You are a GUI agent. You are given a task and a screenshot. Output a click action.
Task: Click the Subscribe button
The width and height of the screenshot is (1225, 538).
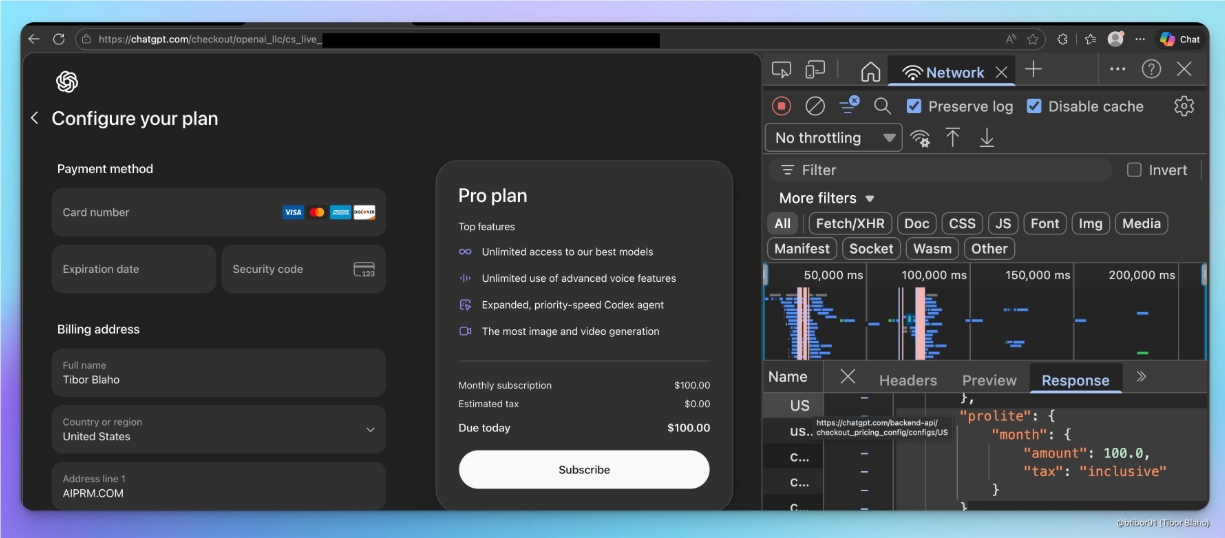(x=584, y=469)
